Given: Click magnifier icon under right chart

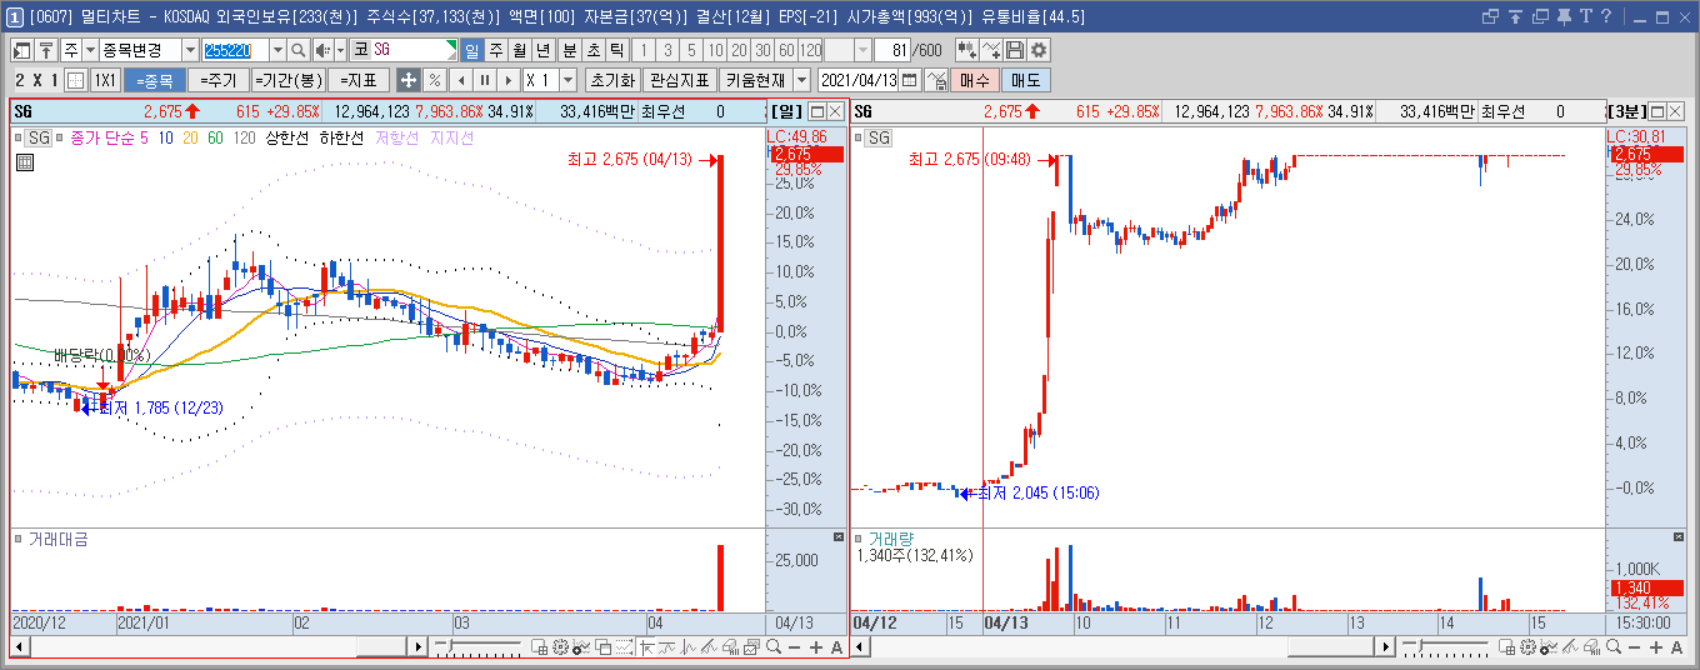Looking at the screenshot, I should [x=1614, y=648].
